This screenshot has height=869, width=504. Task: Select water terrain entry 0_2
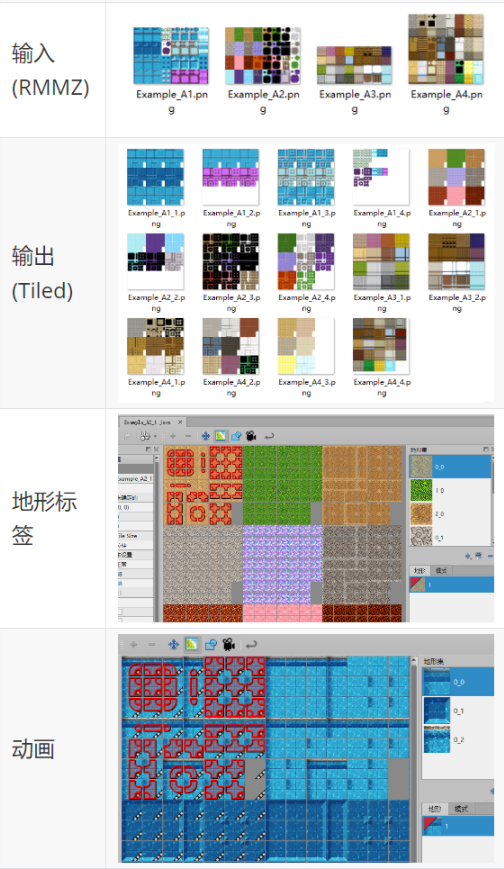(x=457, y=739)
